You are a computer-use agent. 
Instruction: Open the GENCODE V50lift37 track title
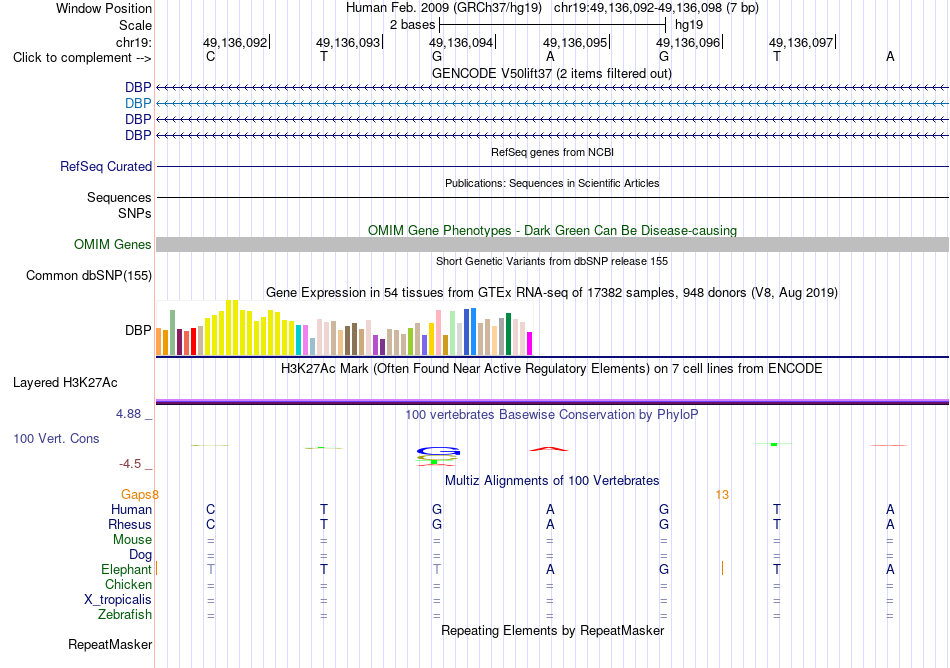[x=552, y=73]
